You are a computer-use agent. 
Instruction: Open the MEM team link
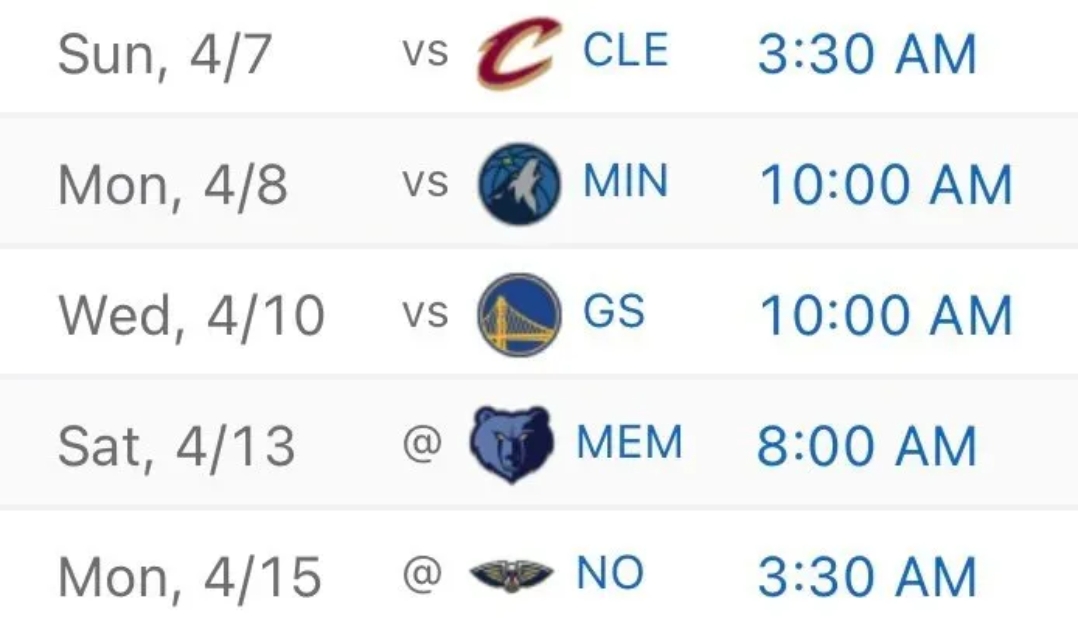pos(629,442)
